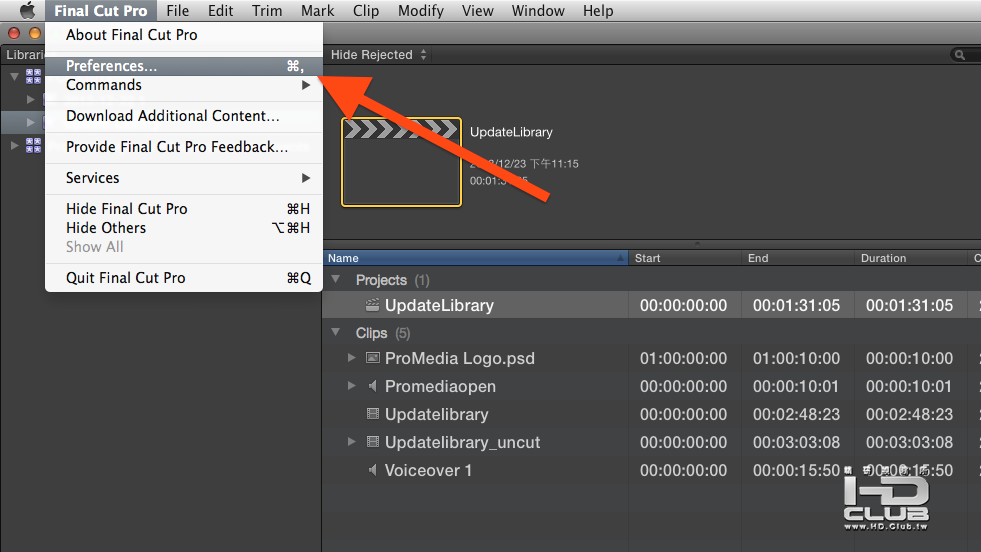Choose About Final Cut Pro
This screenshot has width=981, height=552.
pos(184,35)
